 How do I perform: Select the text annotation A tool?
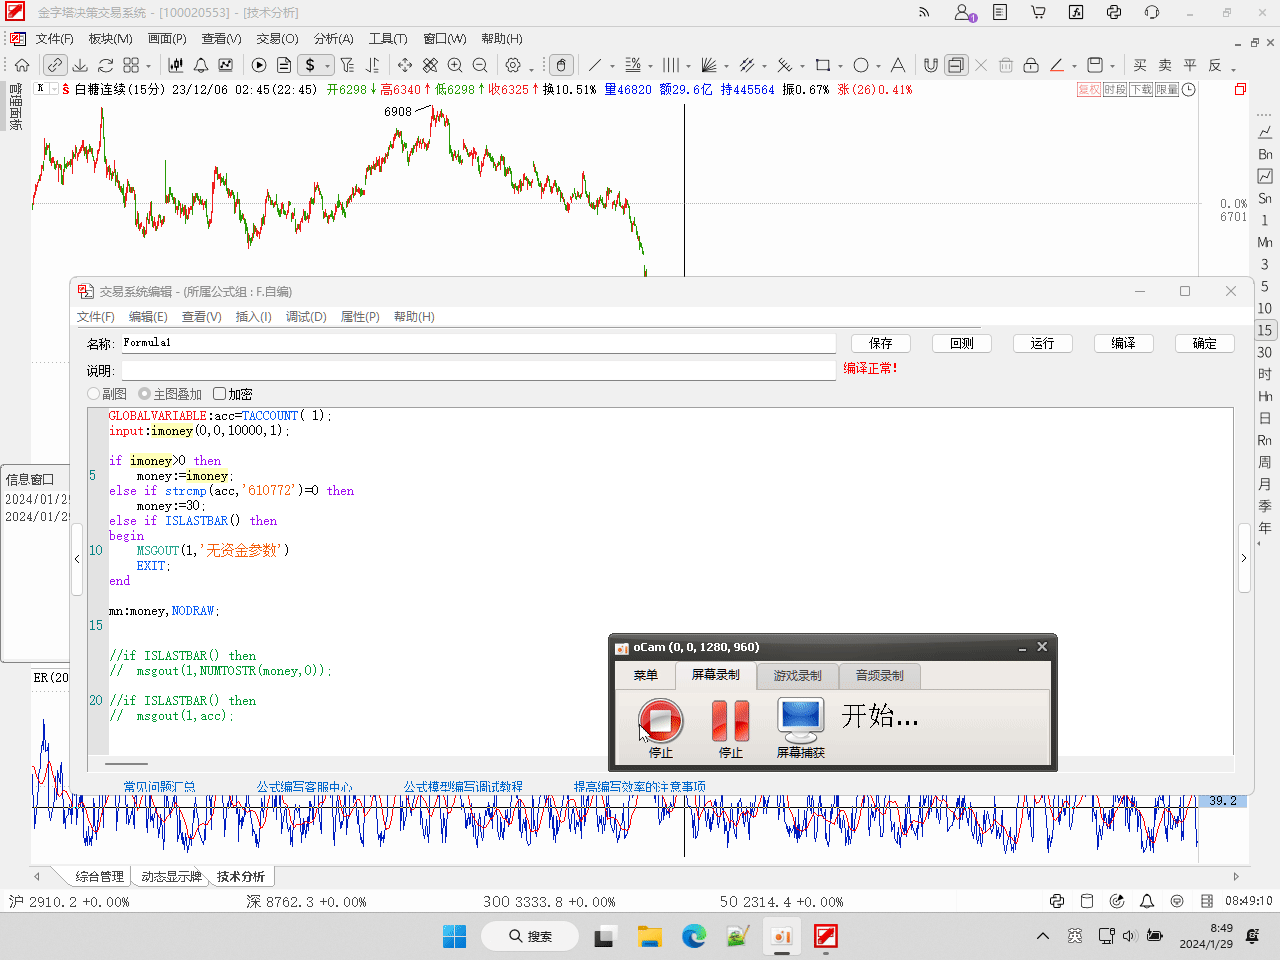(898, 65)
